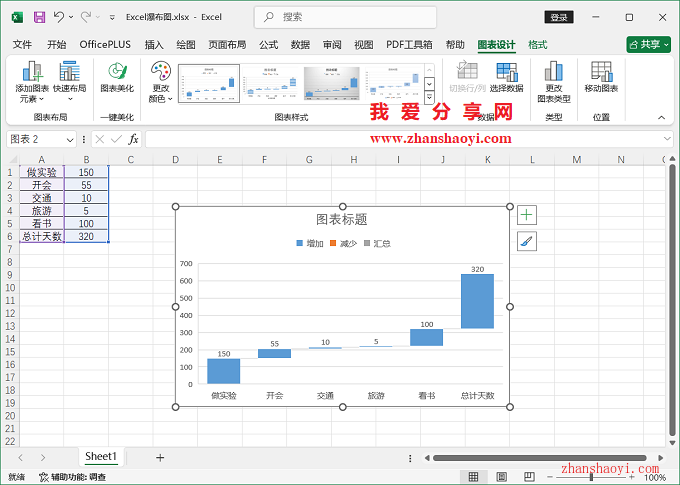Click the green plus chart elements button
Screen dimensions: 680x485
coord(527,215)
